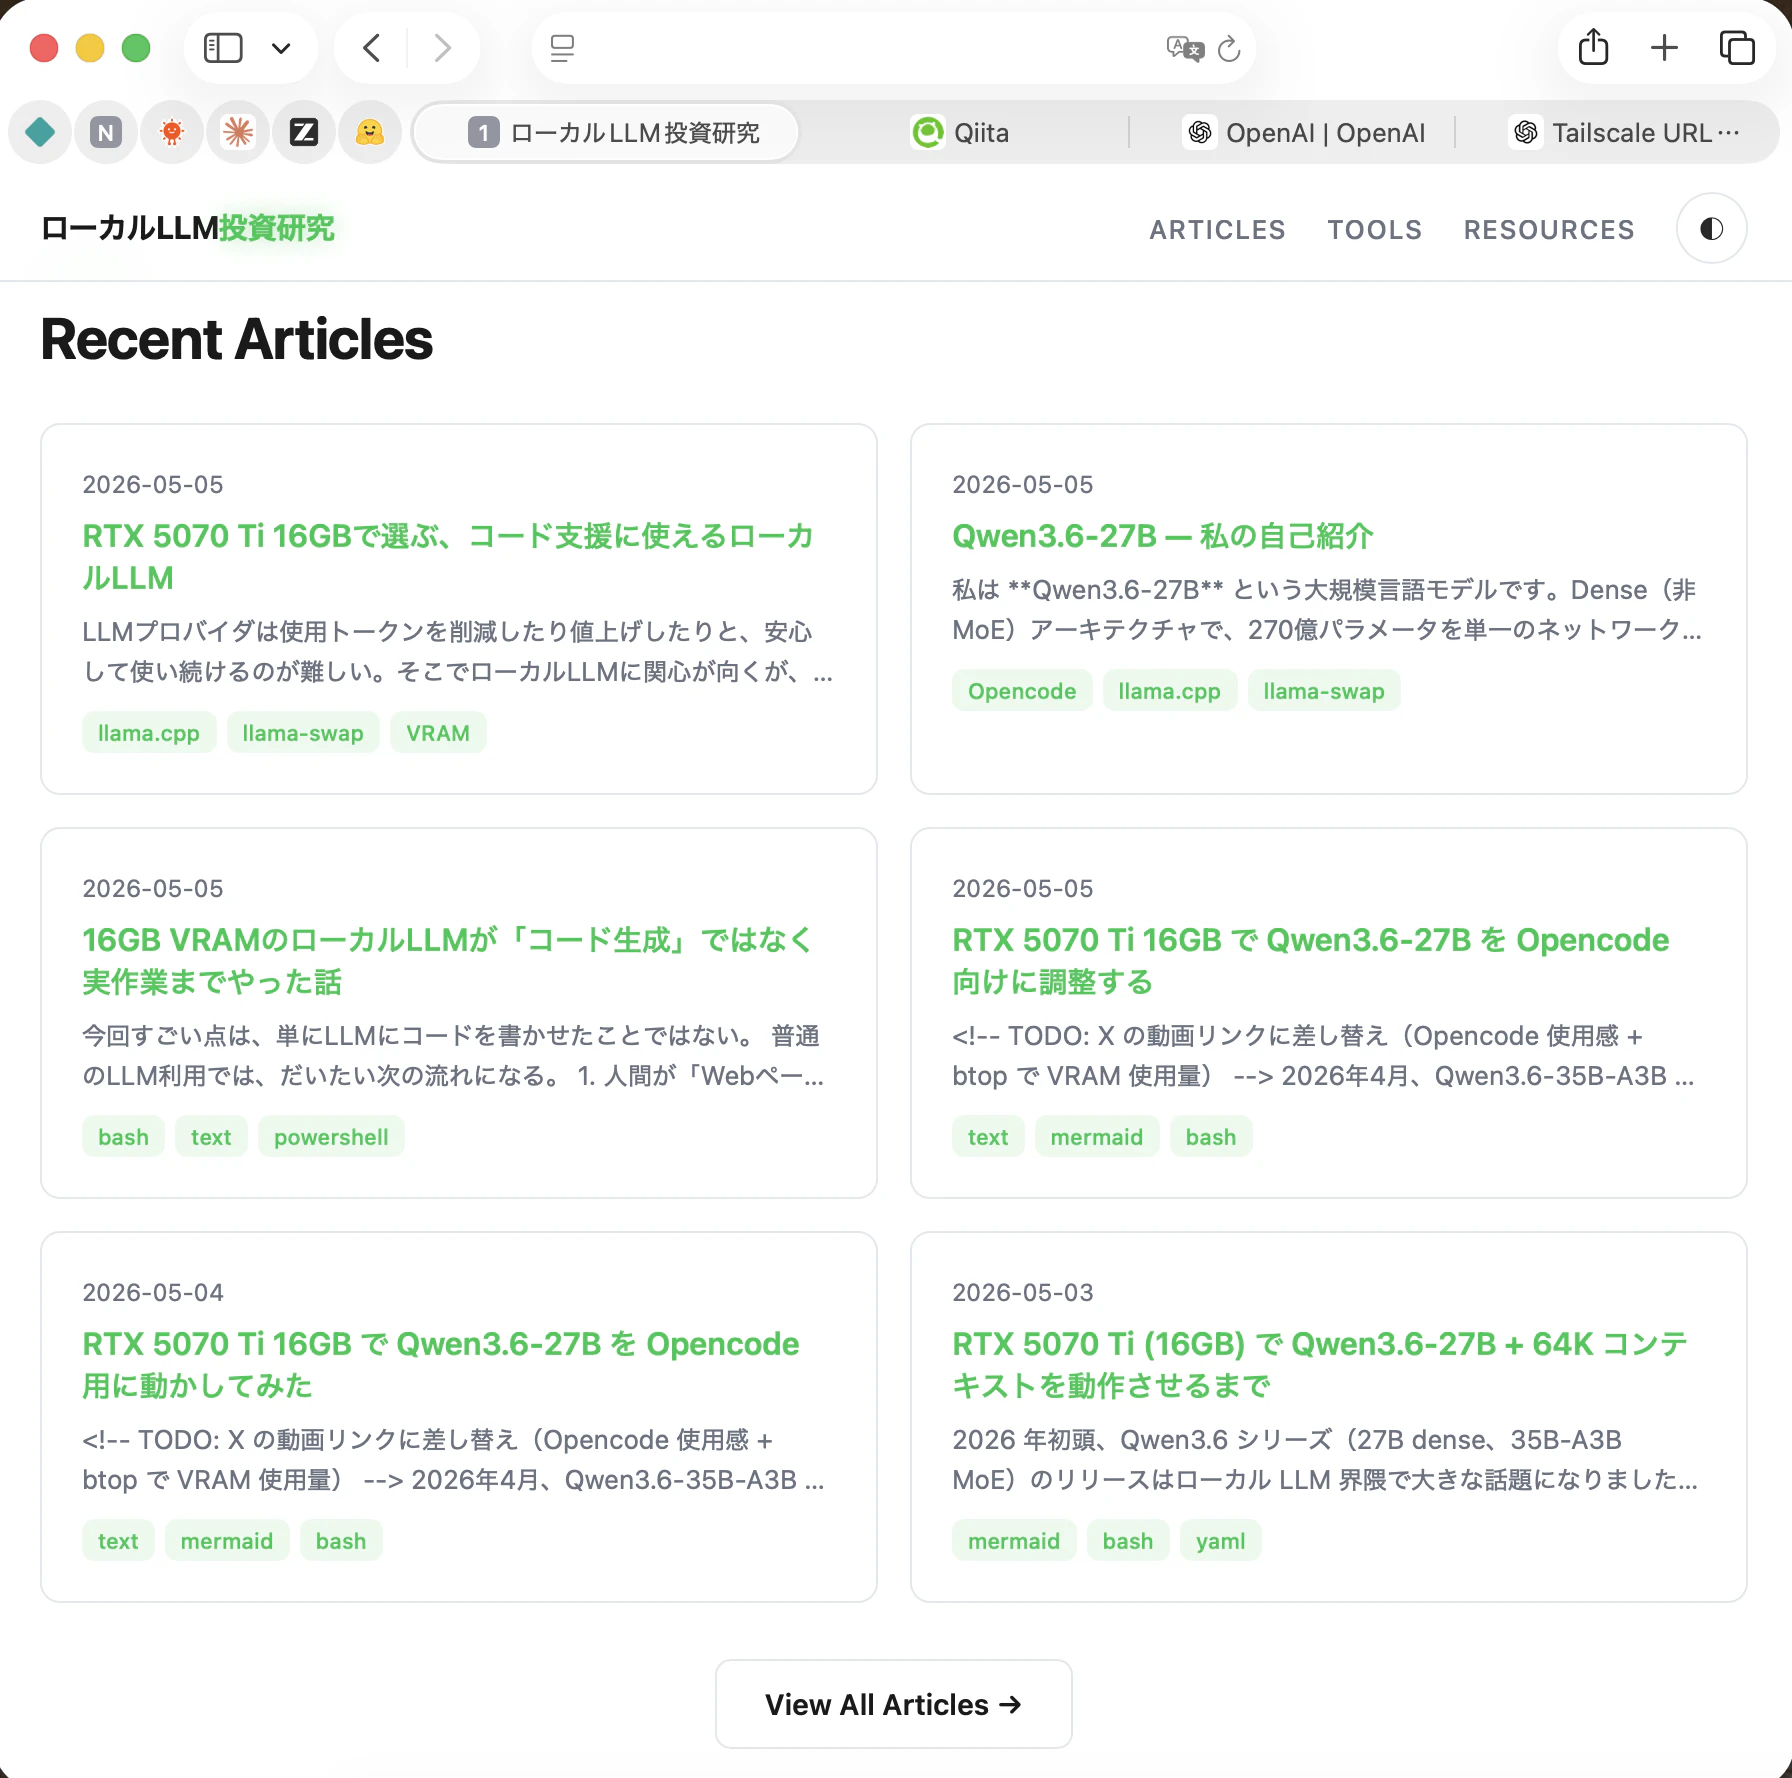Go forward to the next page
Screen dimensions: 1792x1778
442,48
